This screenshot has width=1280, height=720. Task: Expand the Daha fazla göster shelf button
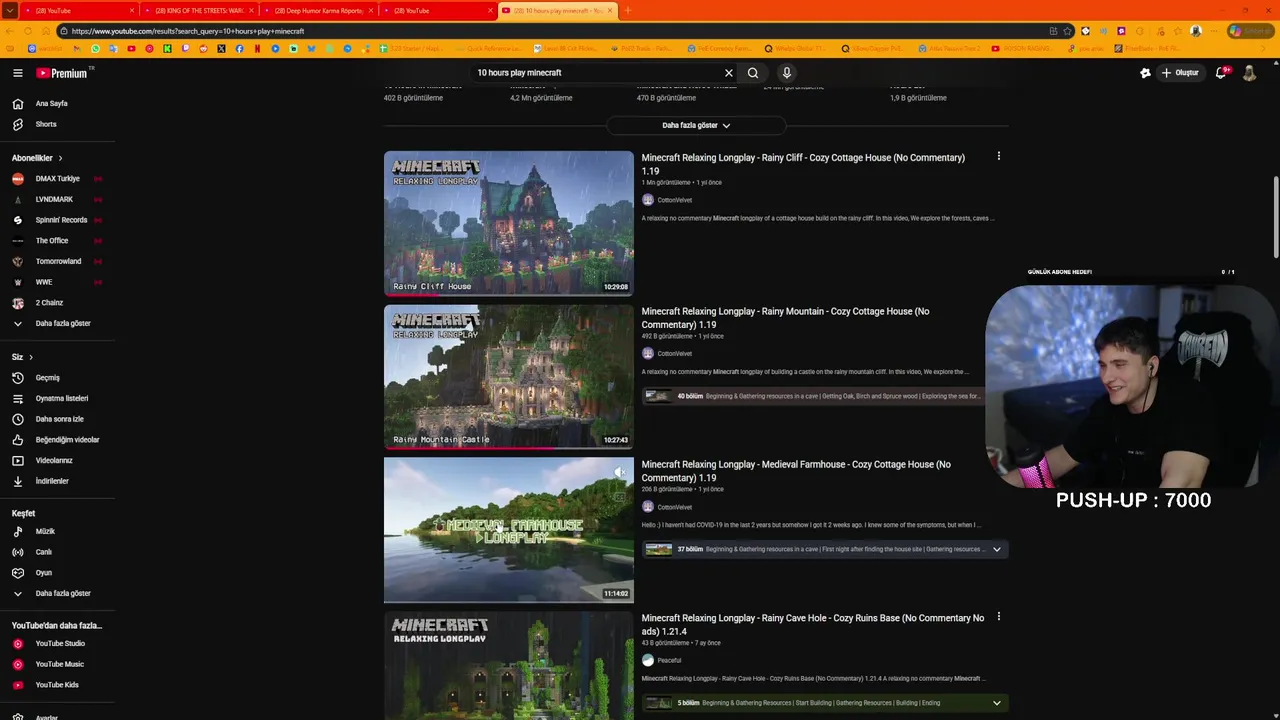point(696,125)
